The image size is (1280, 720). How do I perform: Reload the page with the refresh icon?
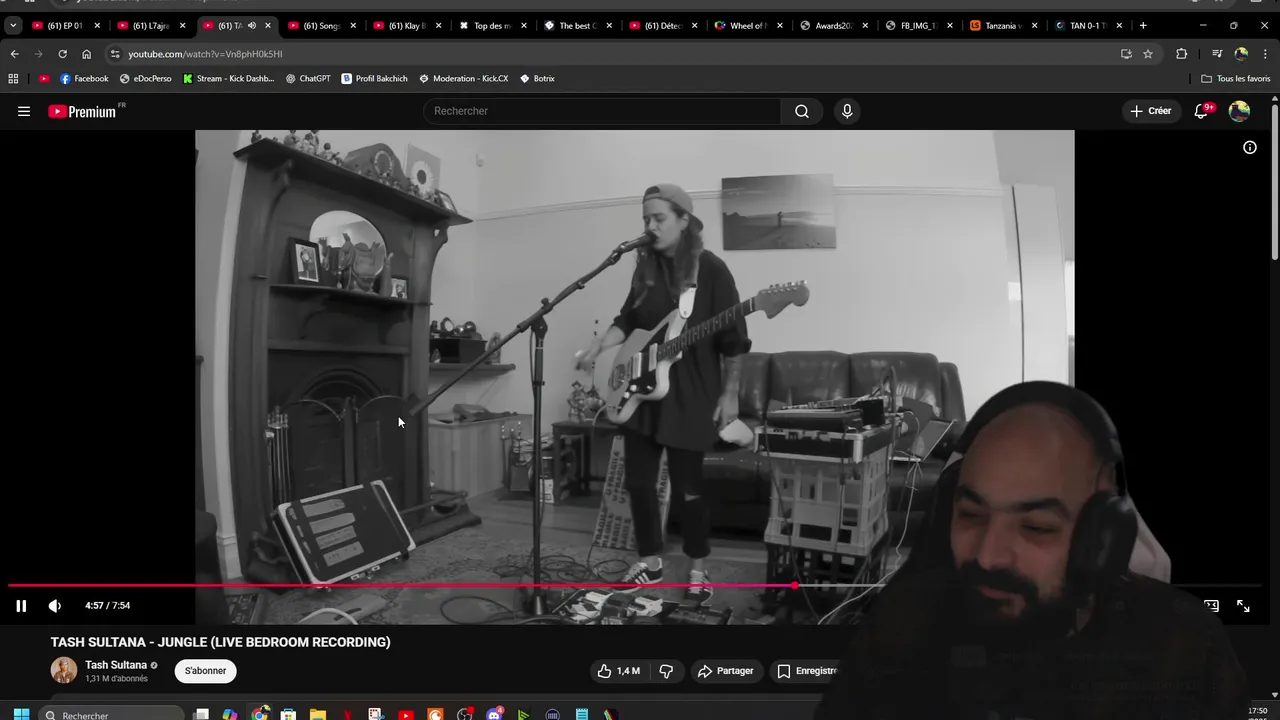coord(62,54)
